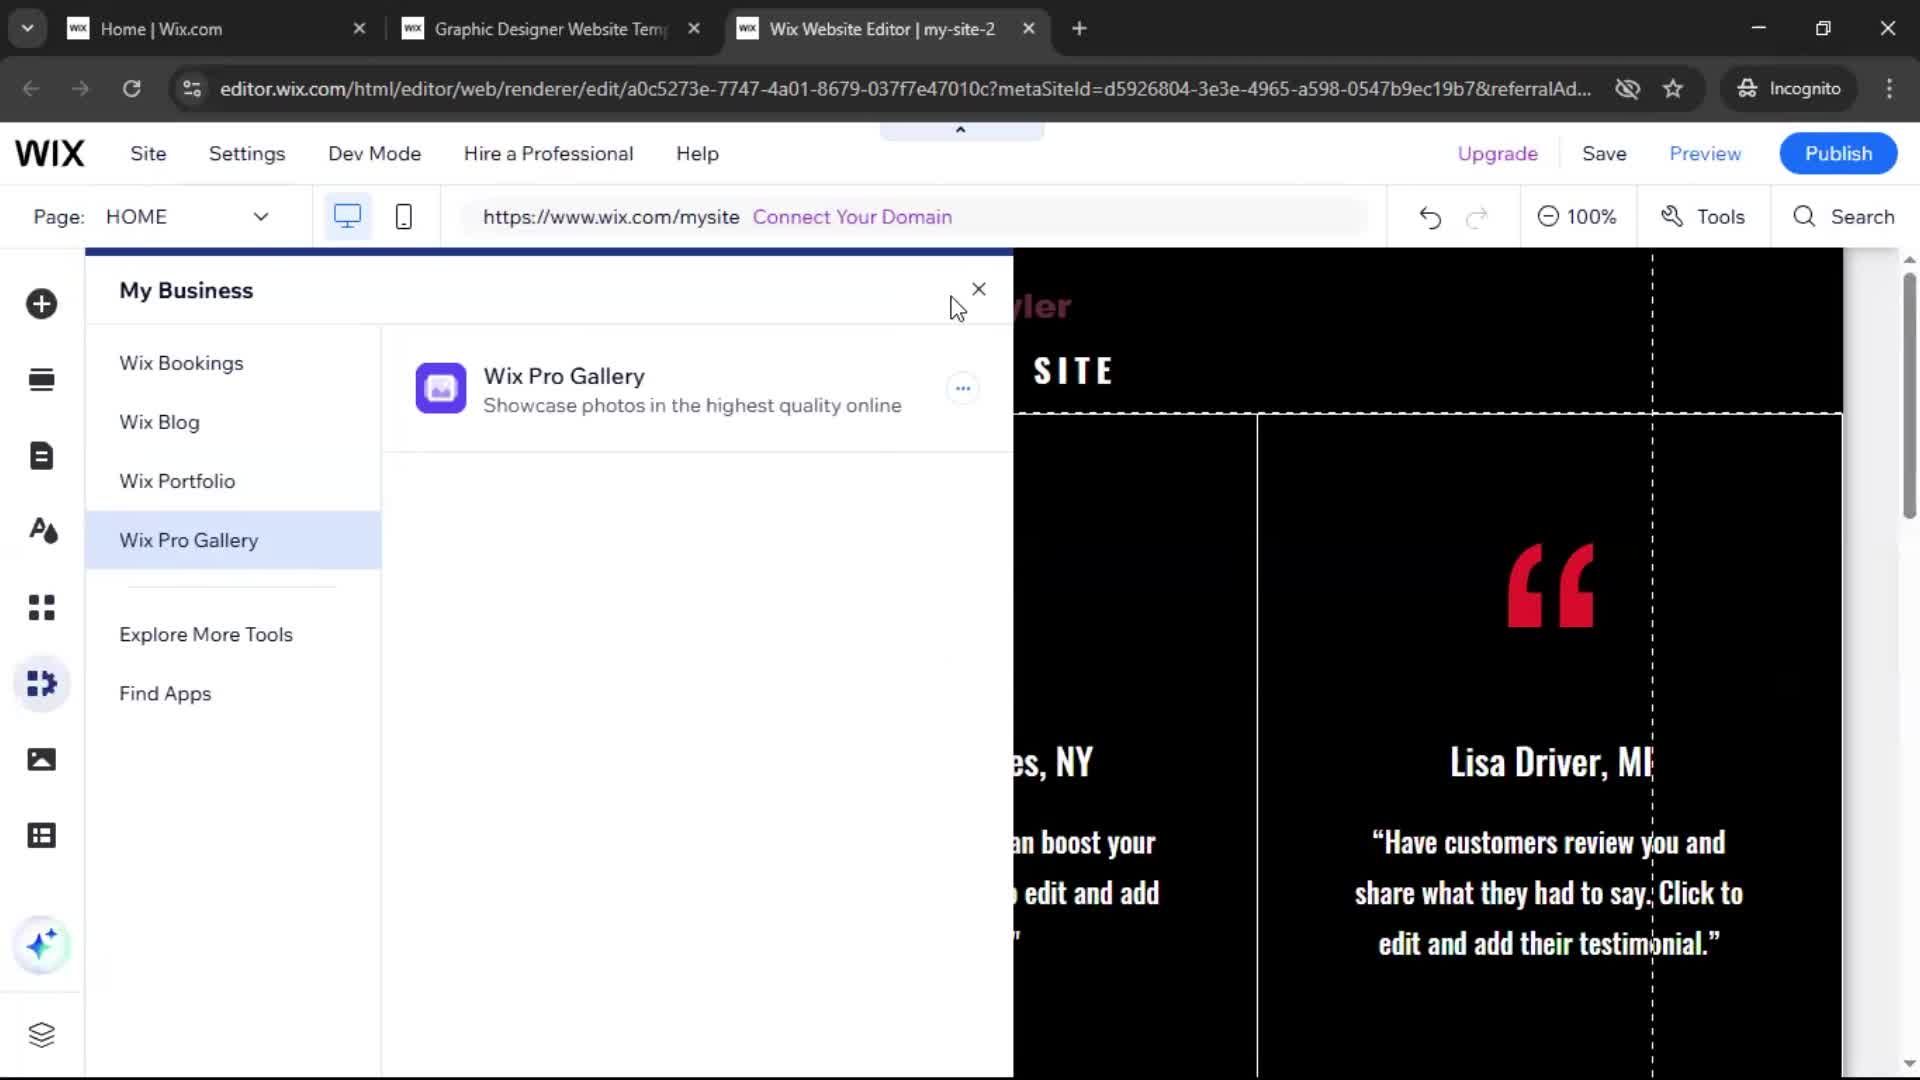This screenshot has width=1920, height=1080.
Task: Click Connect Your Domain link
Action: point(852,217)
